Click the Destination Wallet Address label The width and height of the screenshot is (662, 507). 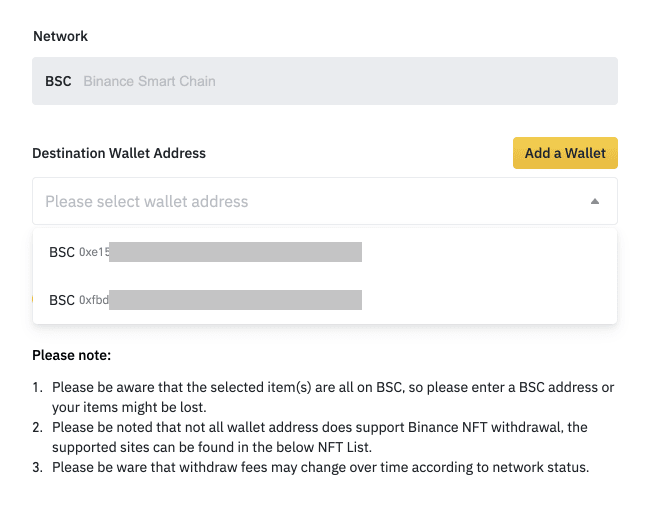pyautogui.click(x=119, y=153)
